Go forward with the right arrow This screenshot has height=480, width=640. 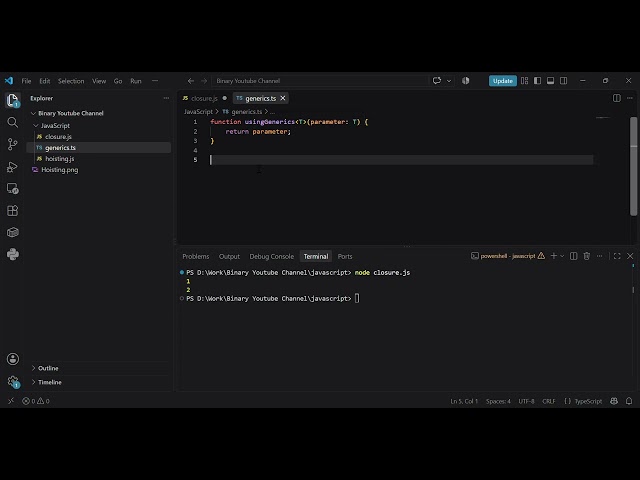tap(204, 81)
